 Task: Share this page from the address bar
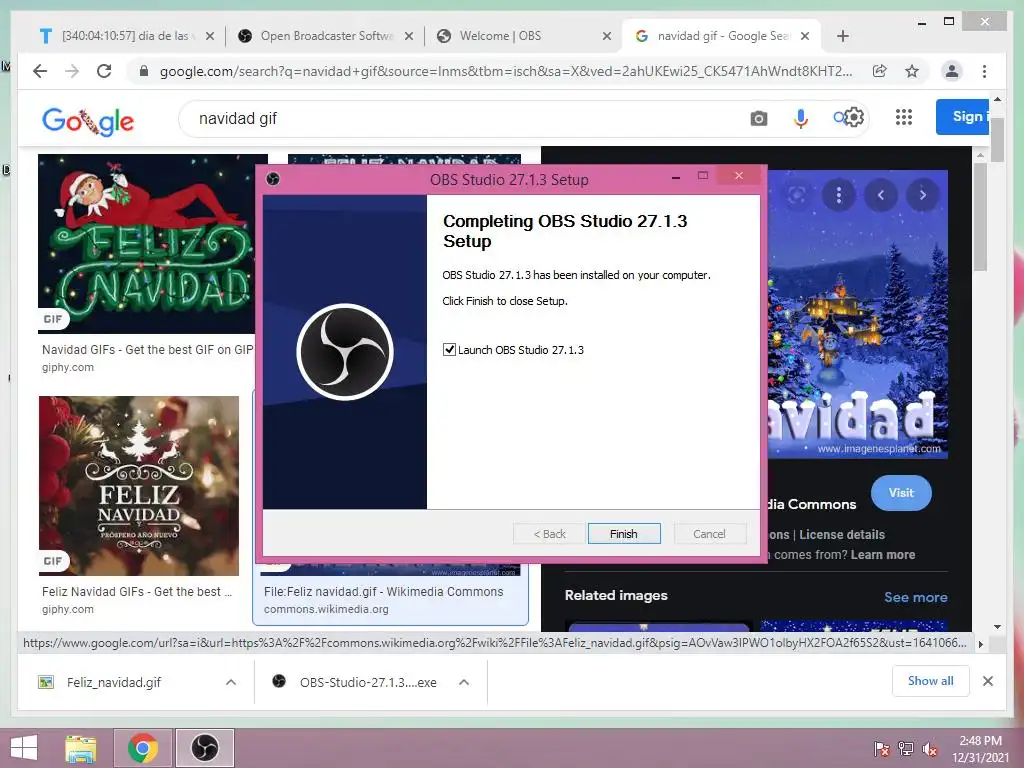point(880,71)
